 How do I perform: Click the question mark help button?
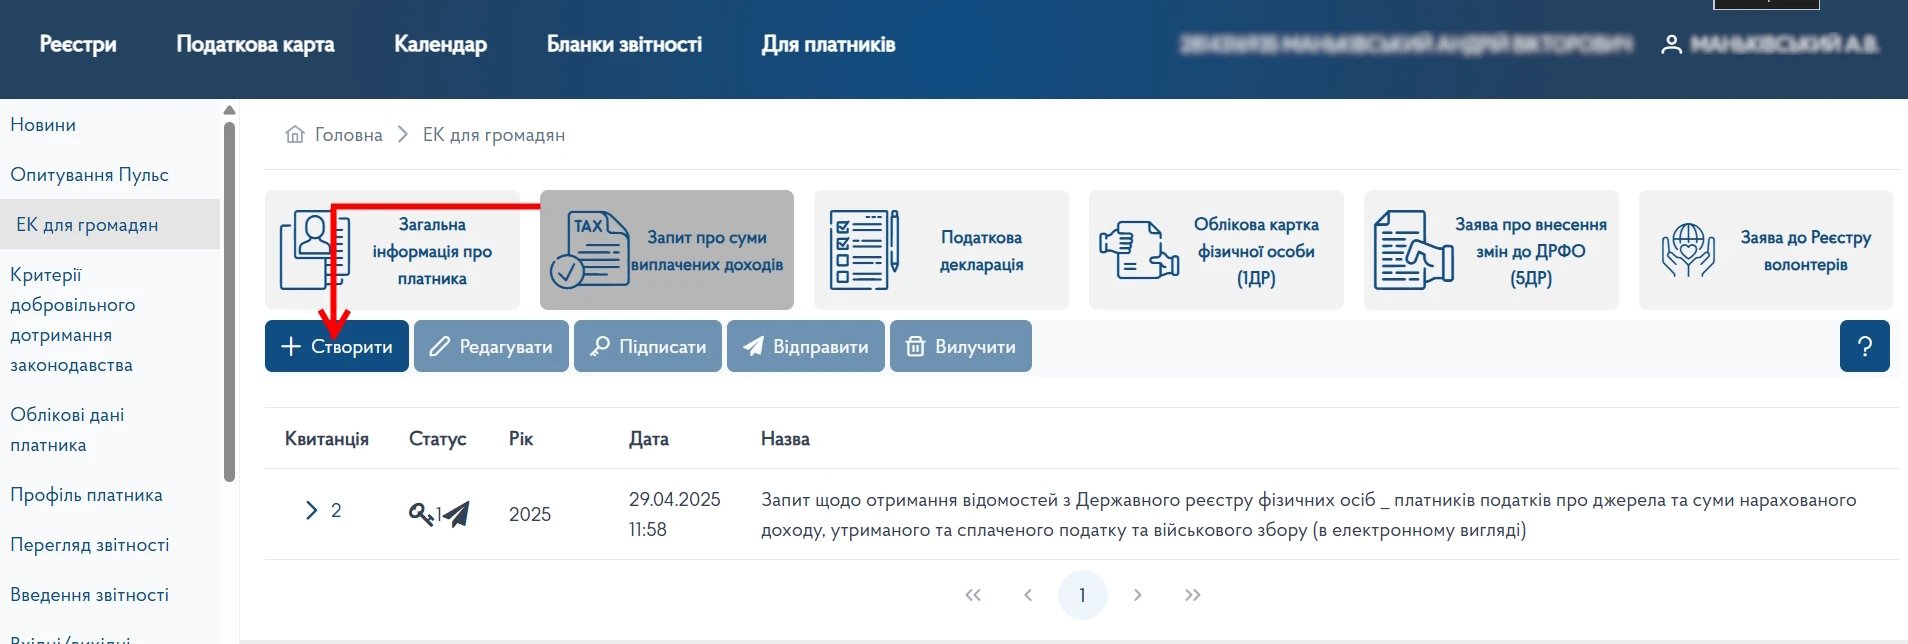[1864, 346]
